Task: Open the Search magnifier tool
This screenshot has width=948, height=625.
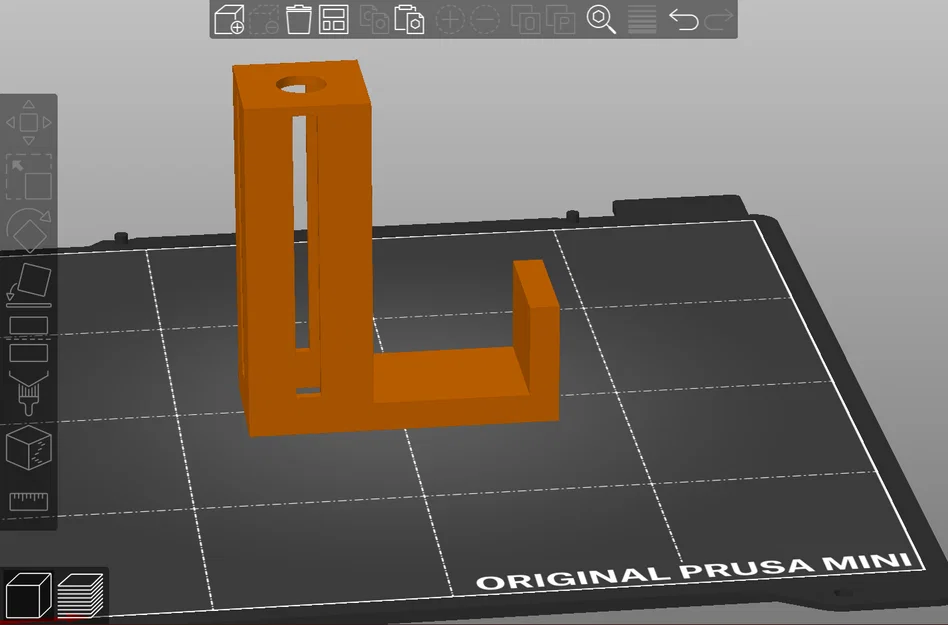Action: (x=601, y=19)
